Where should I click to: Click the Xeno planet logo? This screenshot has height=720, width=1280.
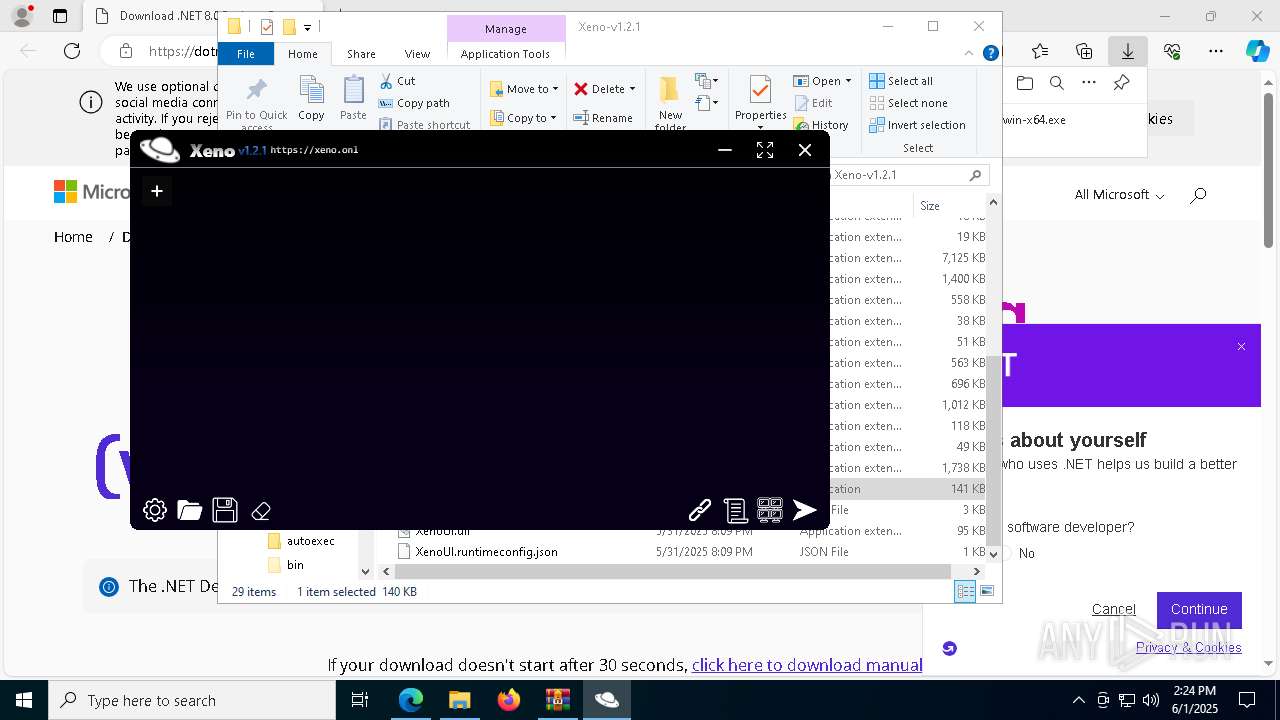[x=160, y=150]
